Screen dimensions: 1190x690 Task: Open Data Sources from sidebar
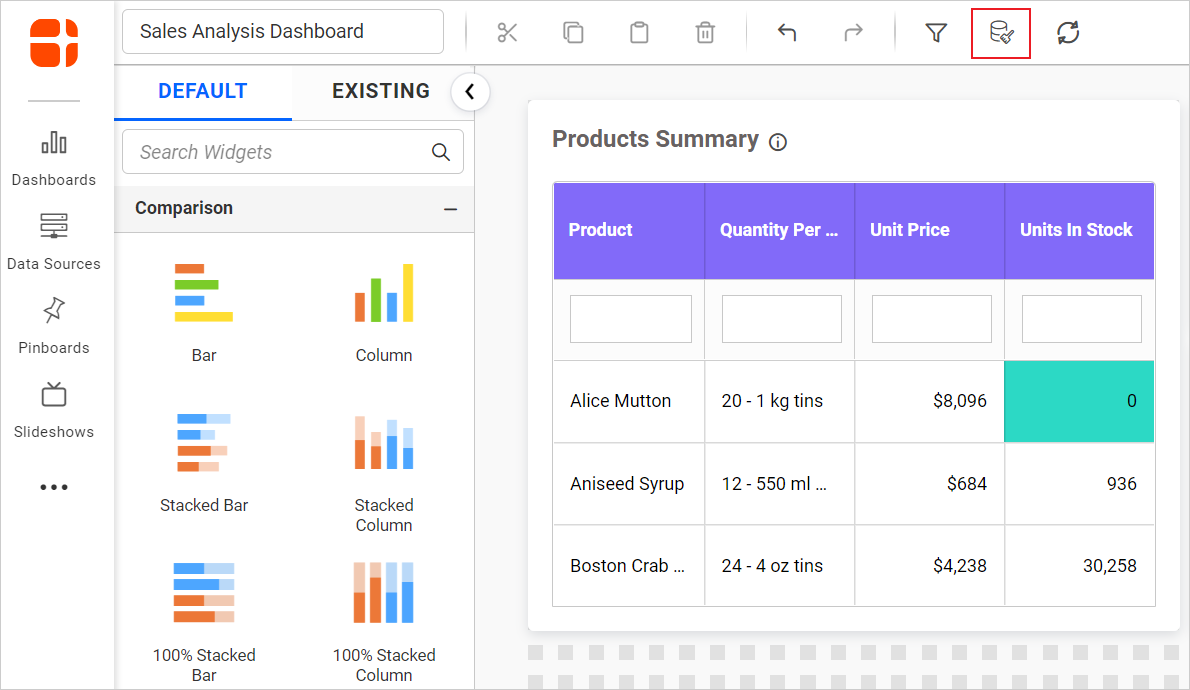tap(54, 241)
